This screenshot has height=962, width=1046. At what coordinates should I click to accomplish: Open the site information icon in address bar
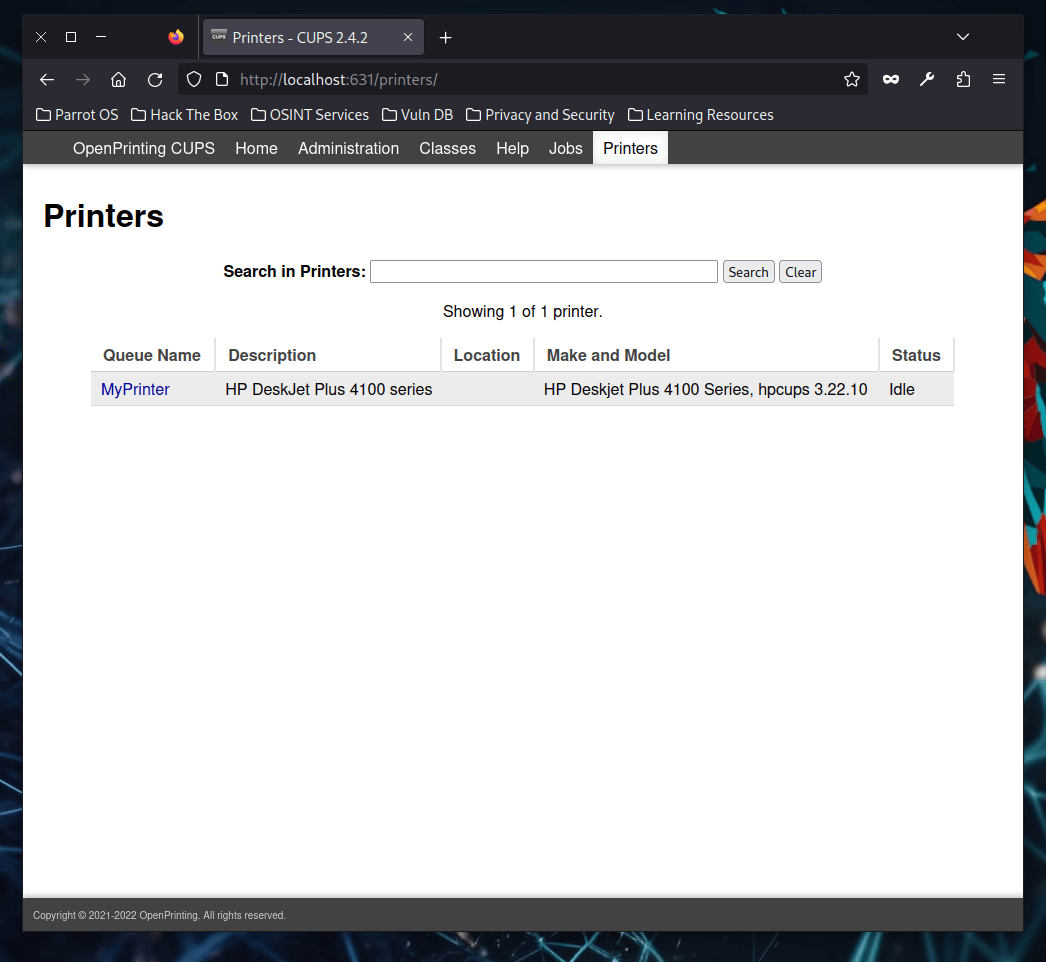(x=221, y=79)
